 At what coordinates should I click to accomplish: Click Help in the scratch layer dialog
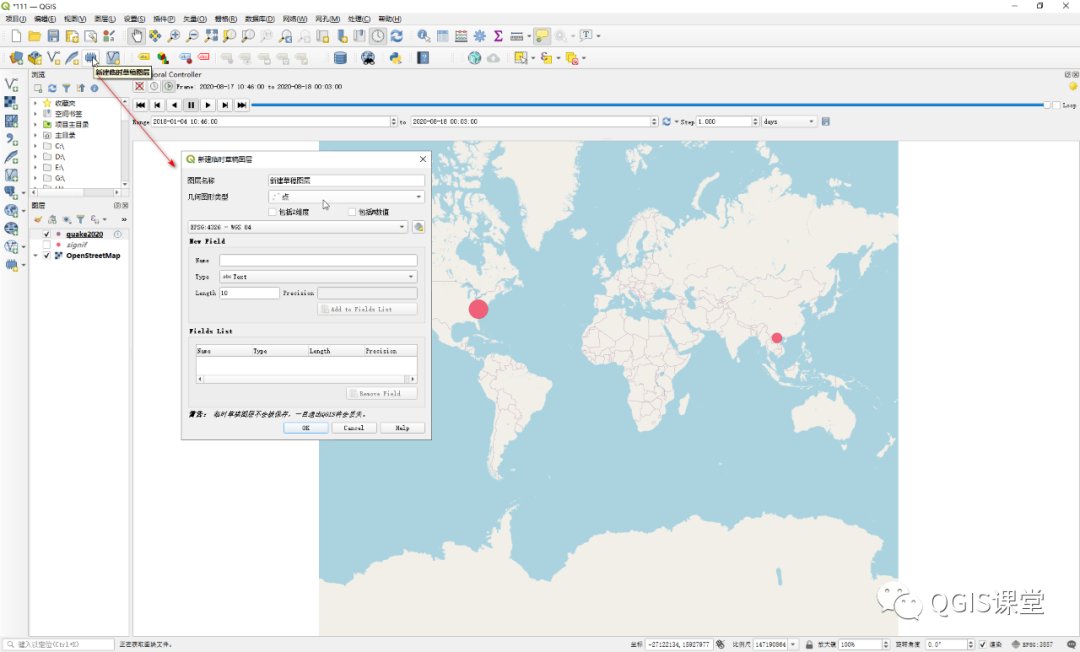[402, 428]
